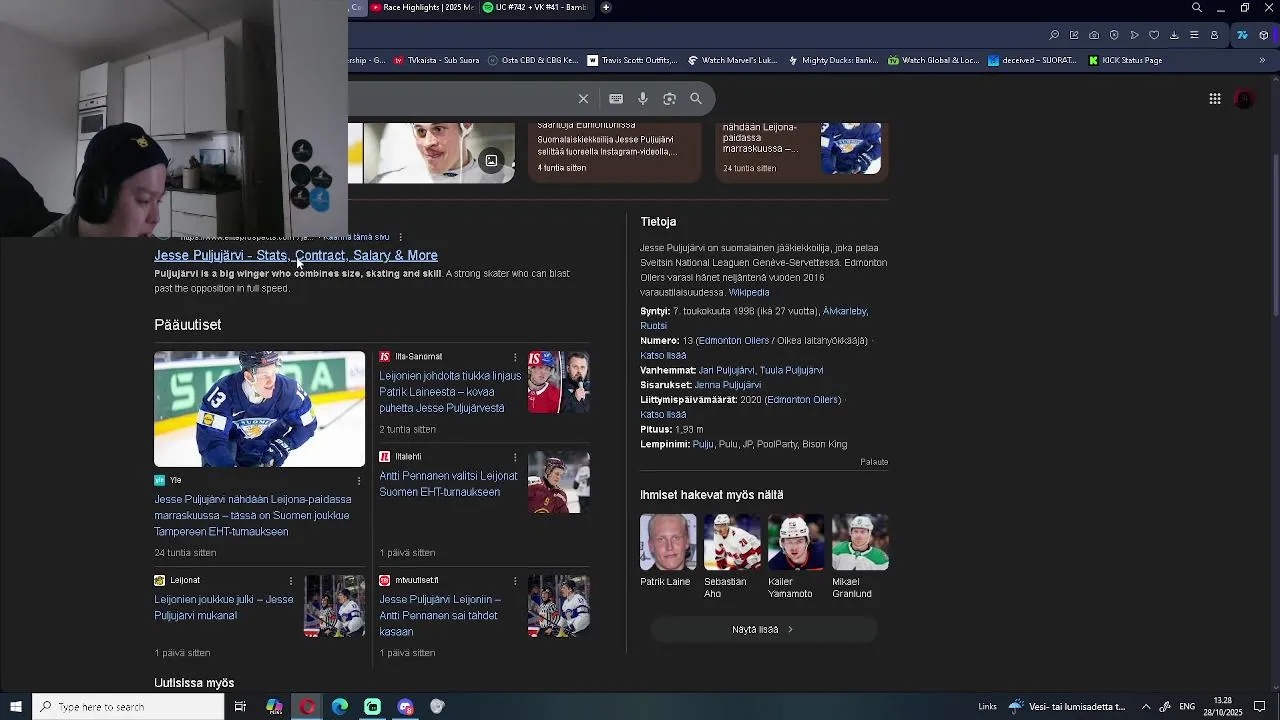Follow the Älvkarleby birthplace link
Viewport: 1280px width, 720px height.
click(x=845, y=311)
